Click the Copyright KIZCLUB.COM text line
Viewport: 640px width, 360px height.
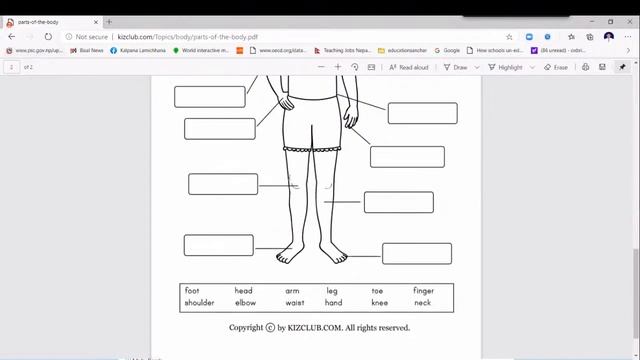(x=319, y=327)
